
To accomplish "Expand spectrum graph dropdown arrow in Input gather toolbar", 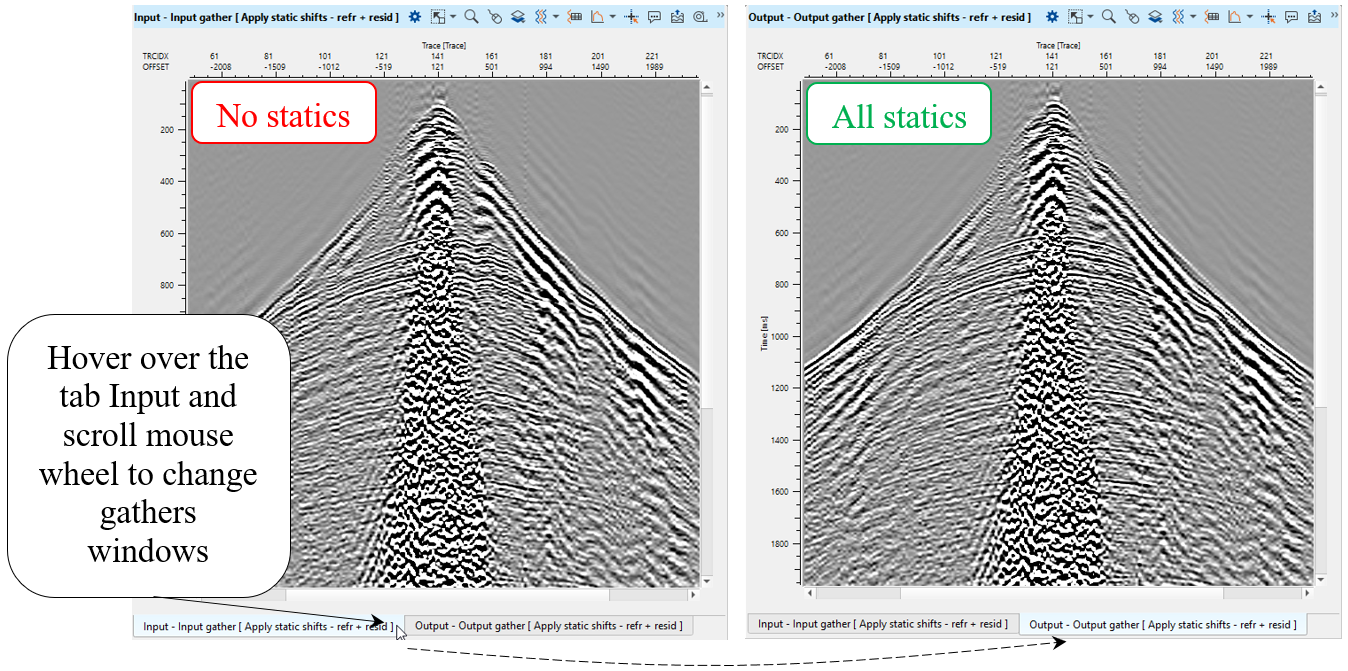I will tap(612, 17).
